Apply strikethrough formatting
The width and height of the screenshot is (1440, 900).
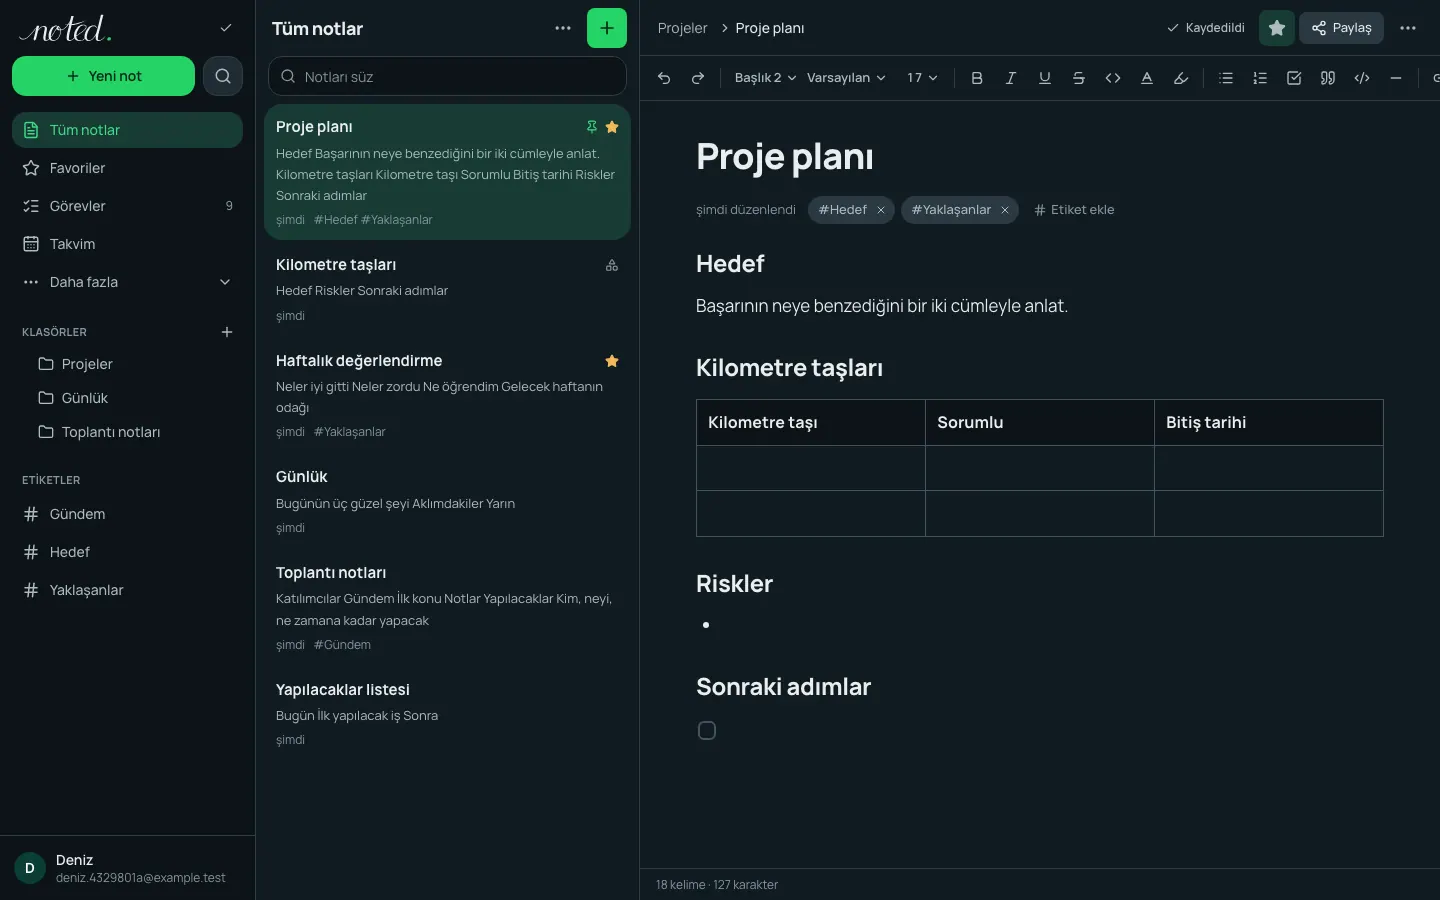click(x=1079, y=78)
